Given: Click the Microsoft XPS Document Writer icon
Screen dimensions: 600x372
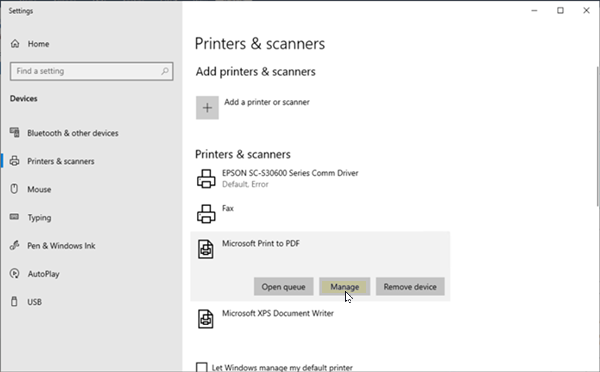Looking at the screenshot, I should (x=205, y=319).
